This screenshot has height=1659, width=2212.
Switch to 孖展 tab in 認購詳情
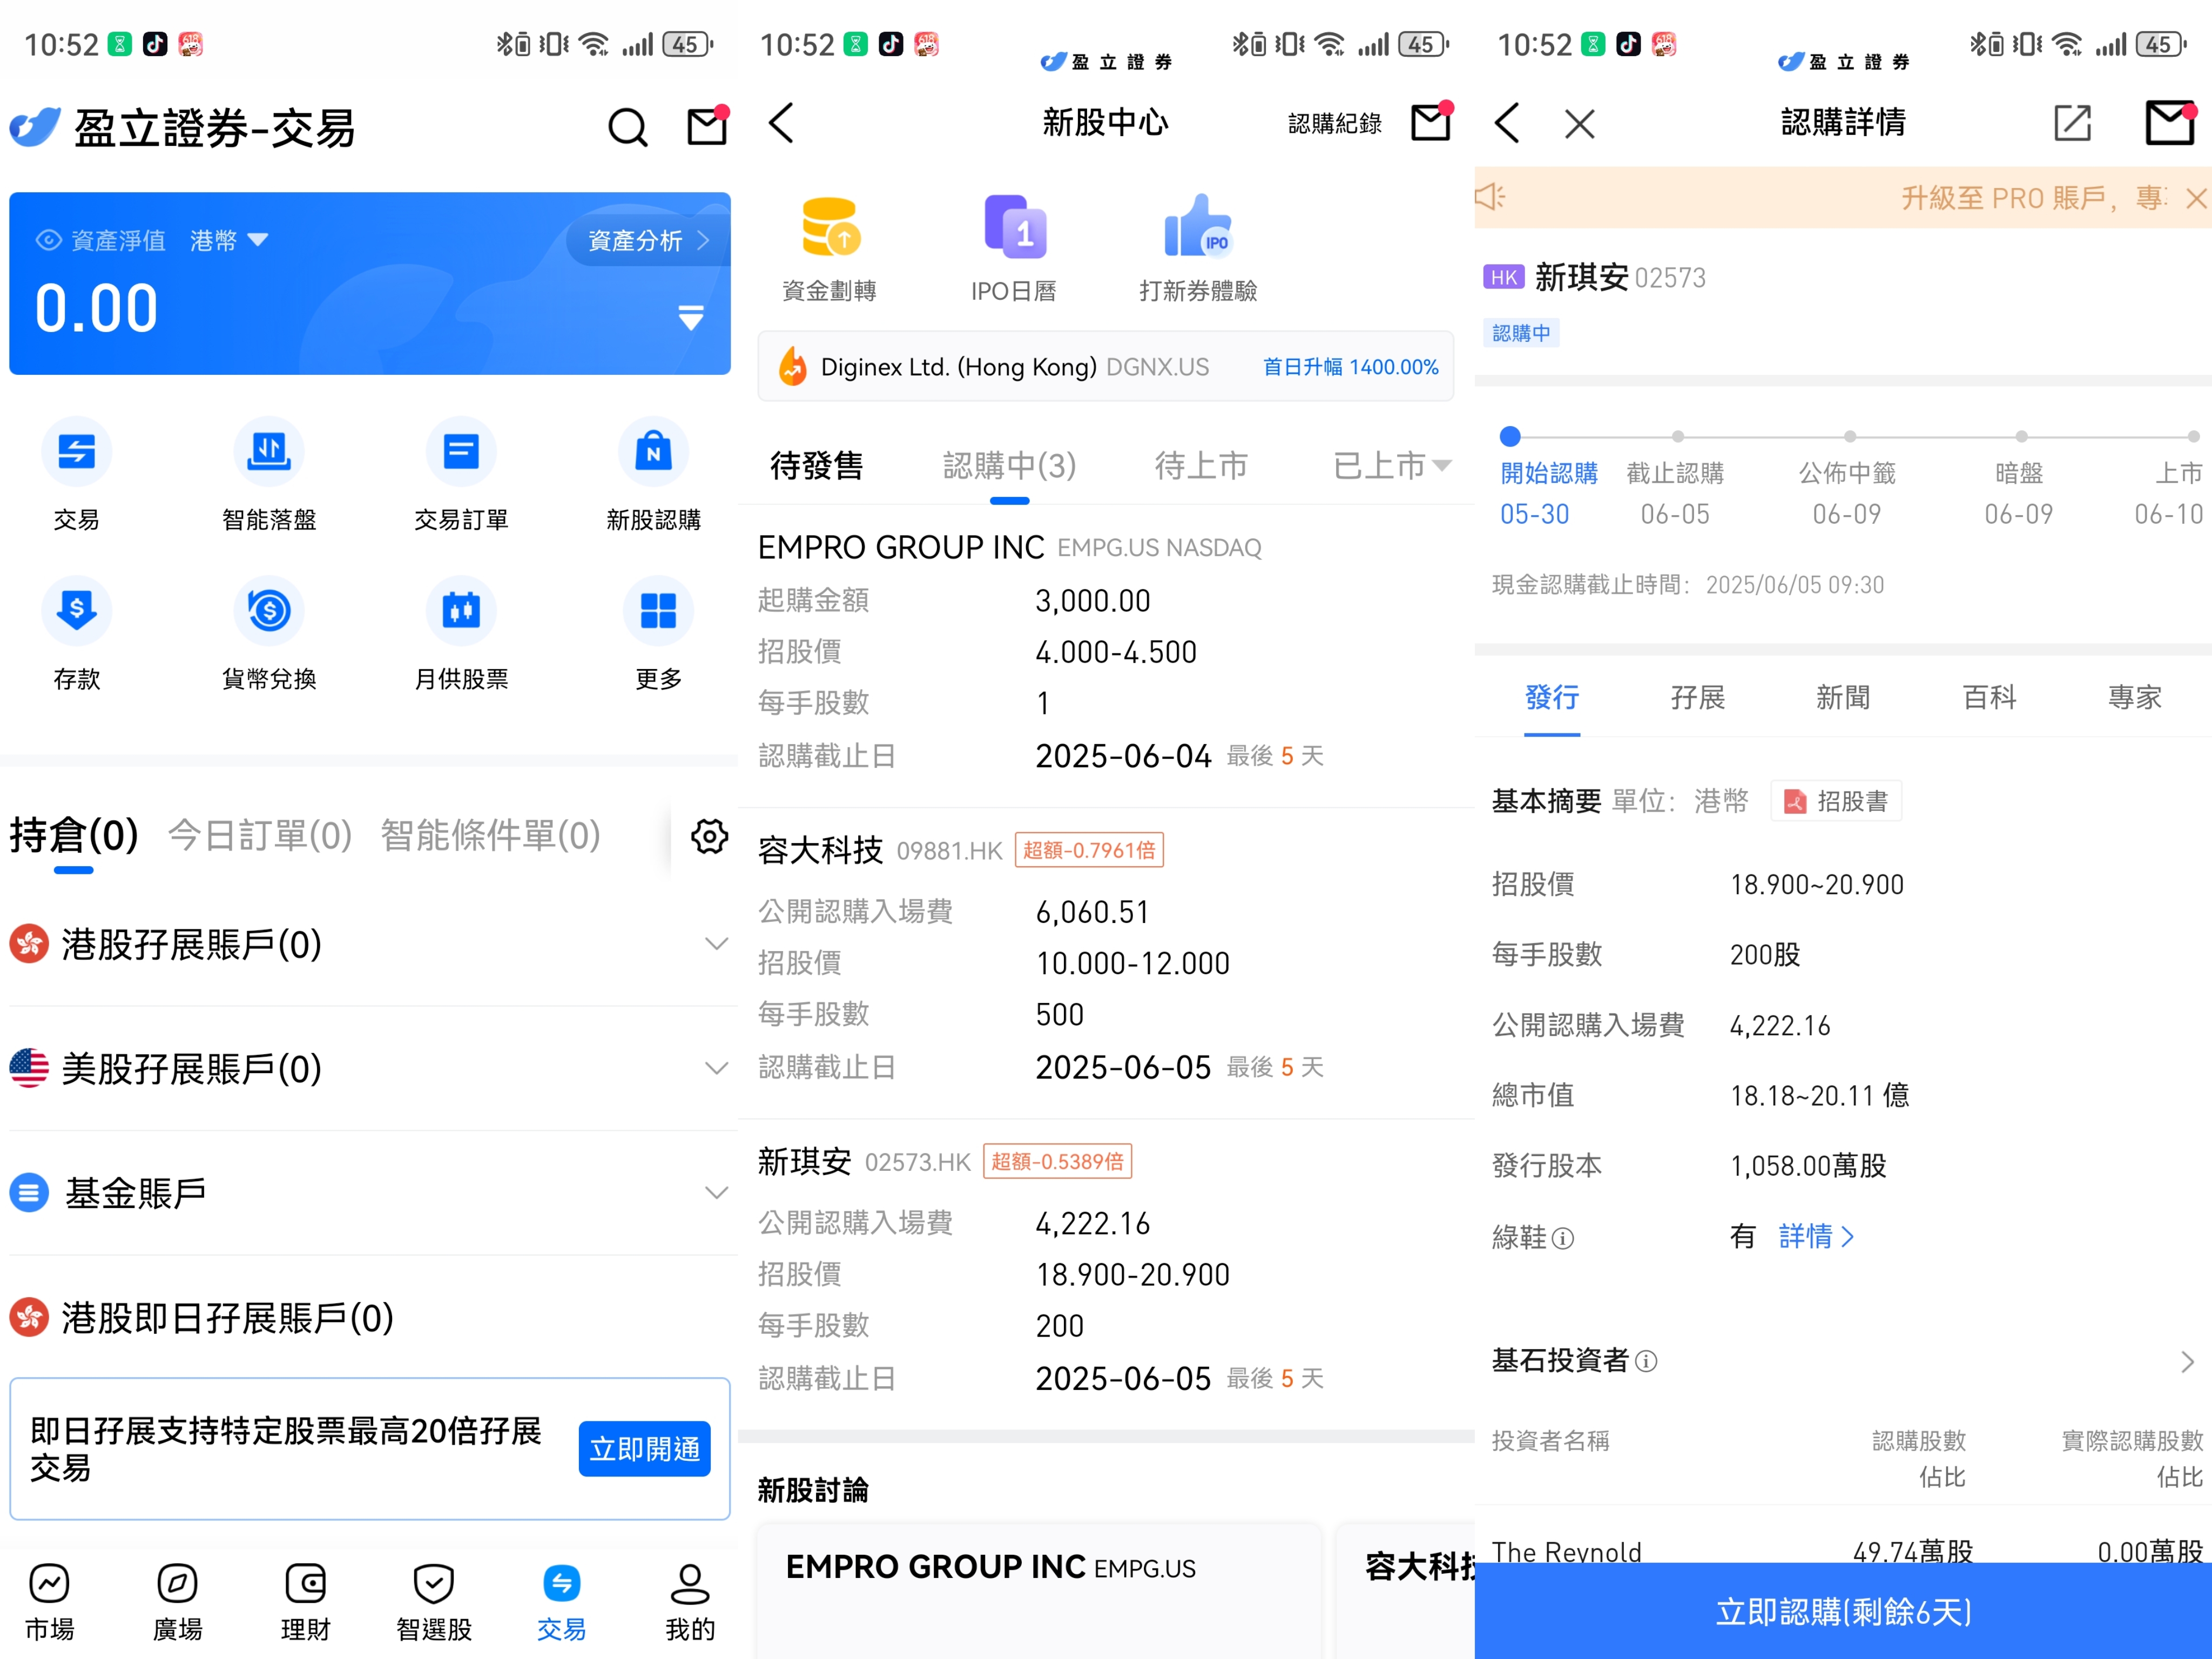[1698, 698]
